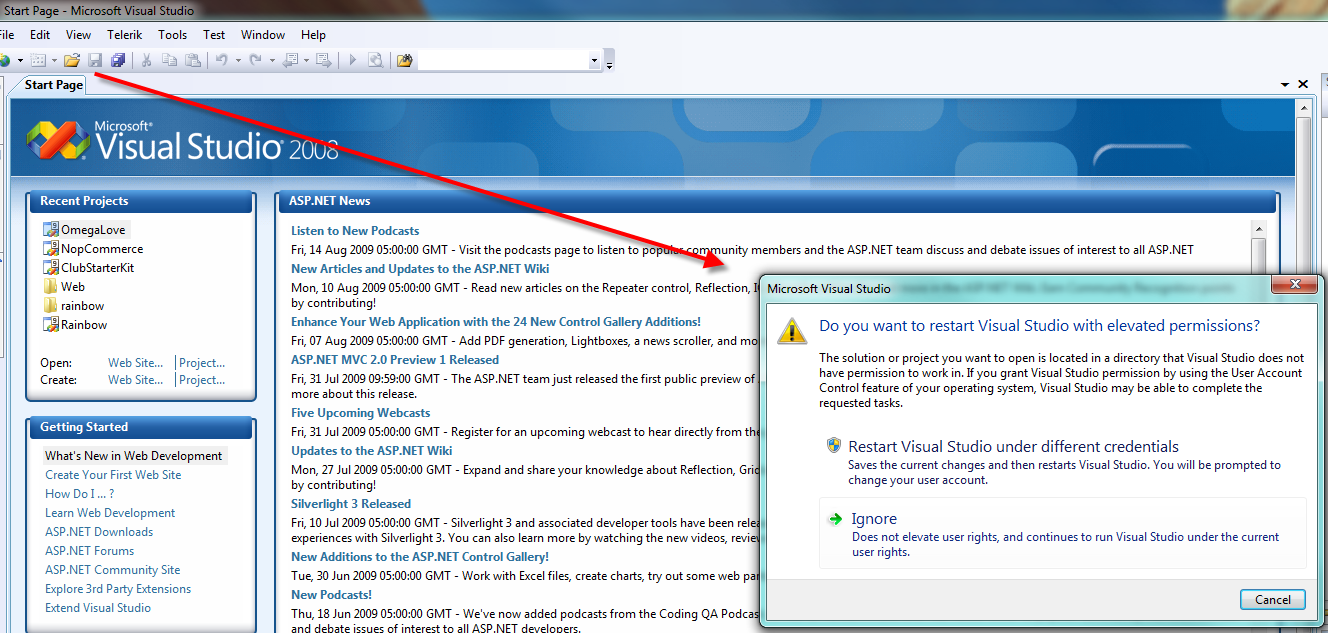Click the Paste clipboard toolbar icon
Screen dimensions: 1328x633
click(x=192, y=60)
